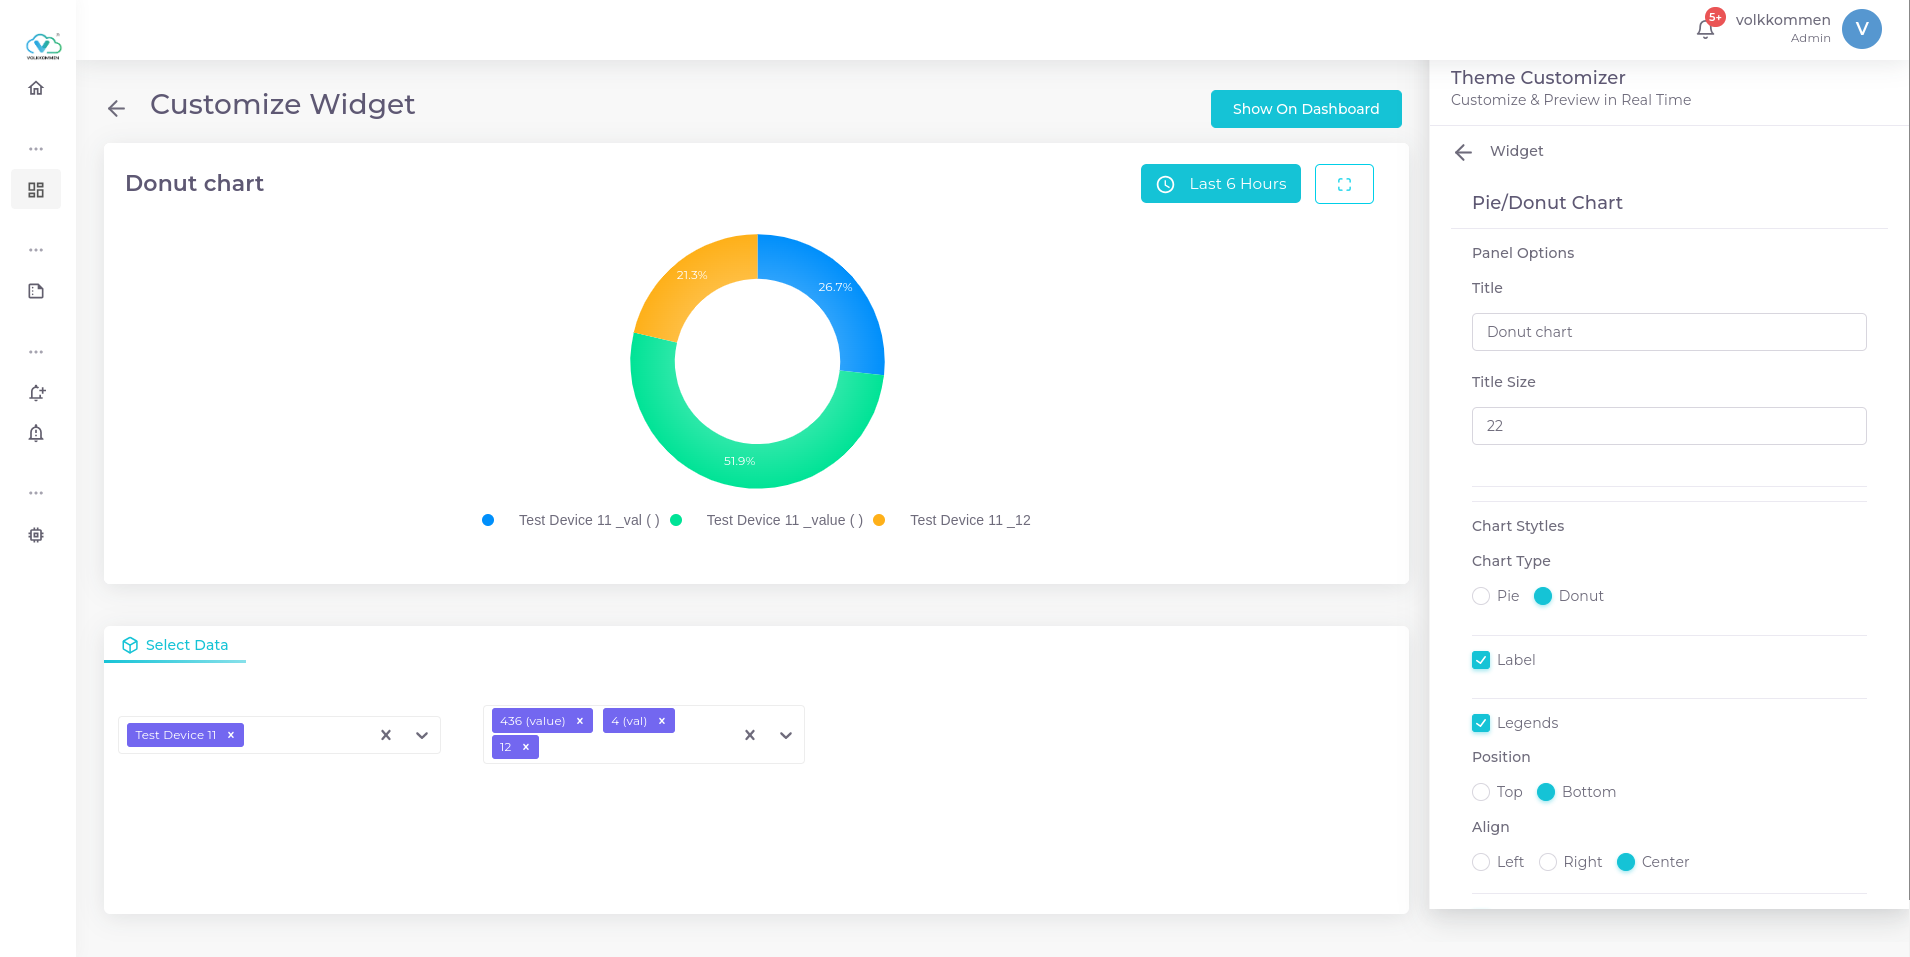Screen dimensions: 1910x957
Task: Switch to the Select Data tab
Action: point(176,645)
